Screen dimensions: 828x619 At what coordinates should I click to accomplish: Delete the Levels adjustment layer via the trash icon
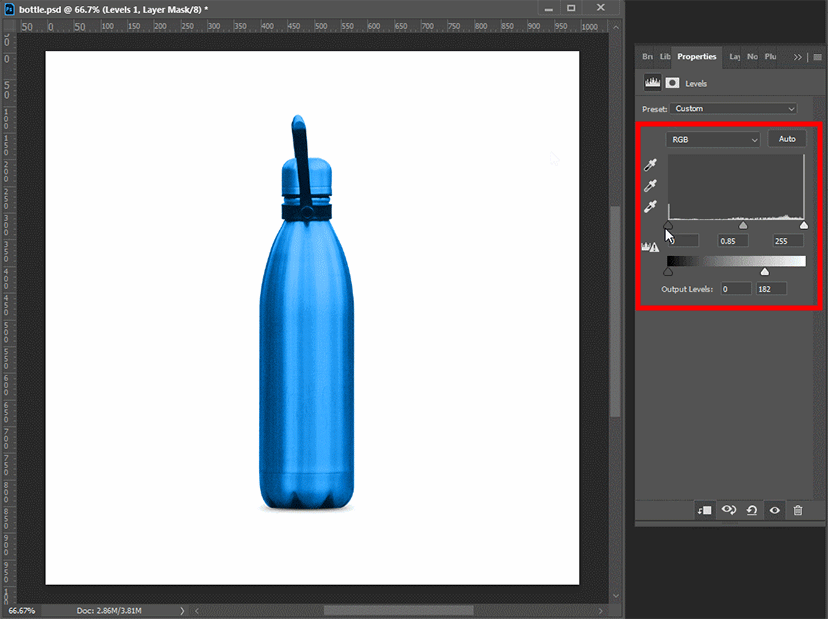(x=798, y=510)
